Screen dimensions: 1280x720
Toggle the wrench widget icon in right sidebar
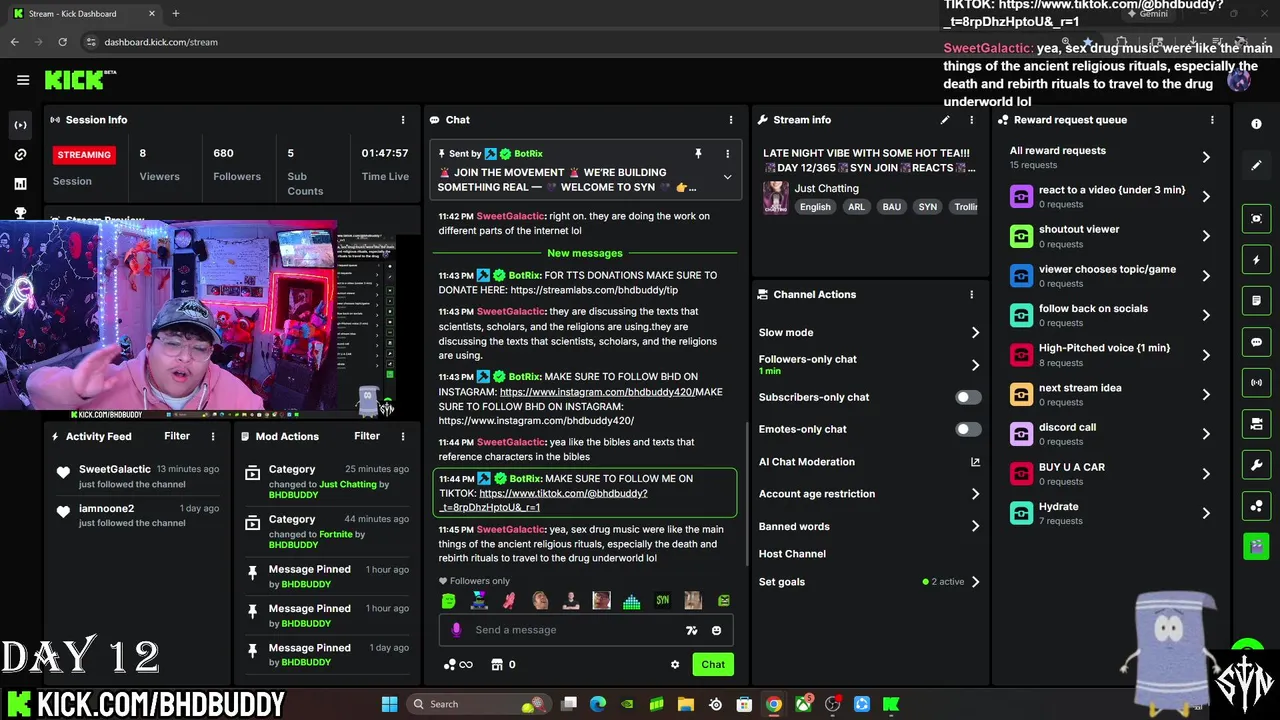tap(1256, 465)
